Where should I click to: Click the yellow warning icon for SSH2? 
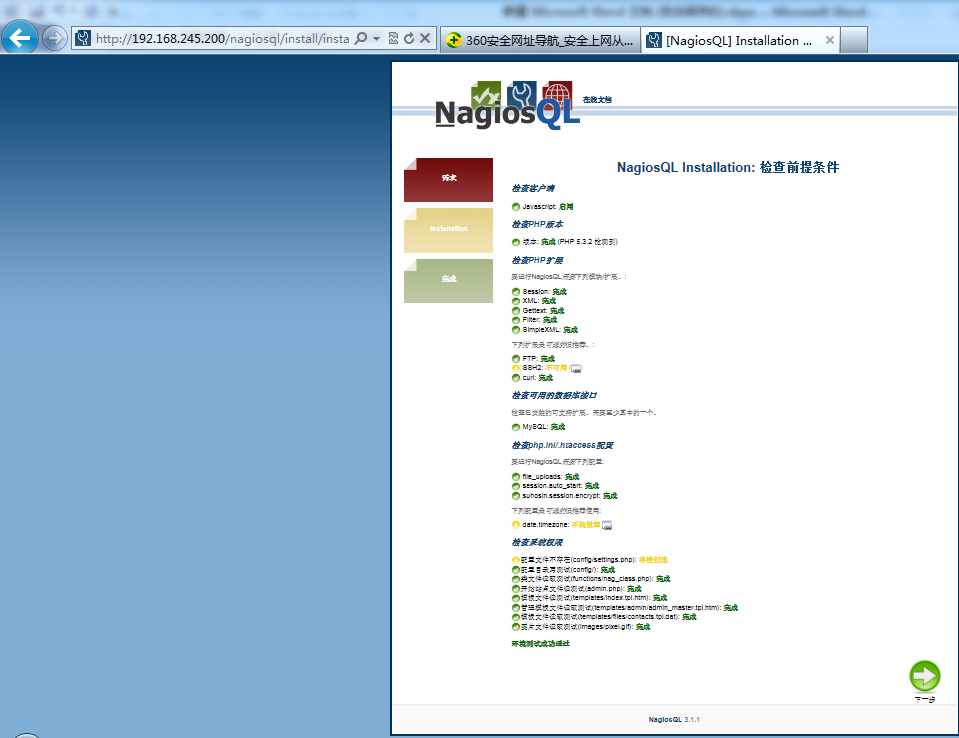pyautogui.click(x=516, y=368)
